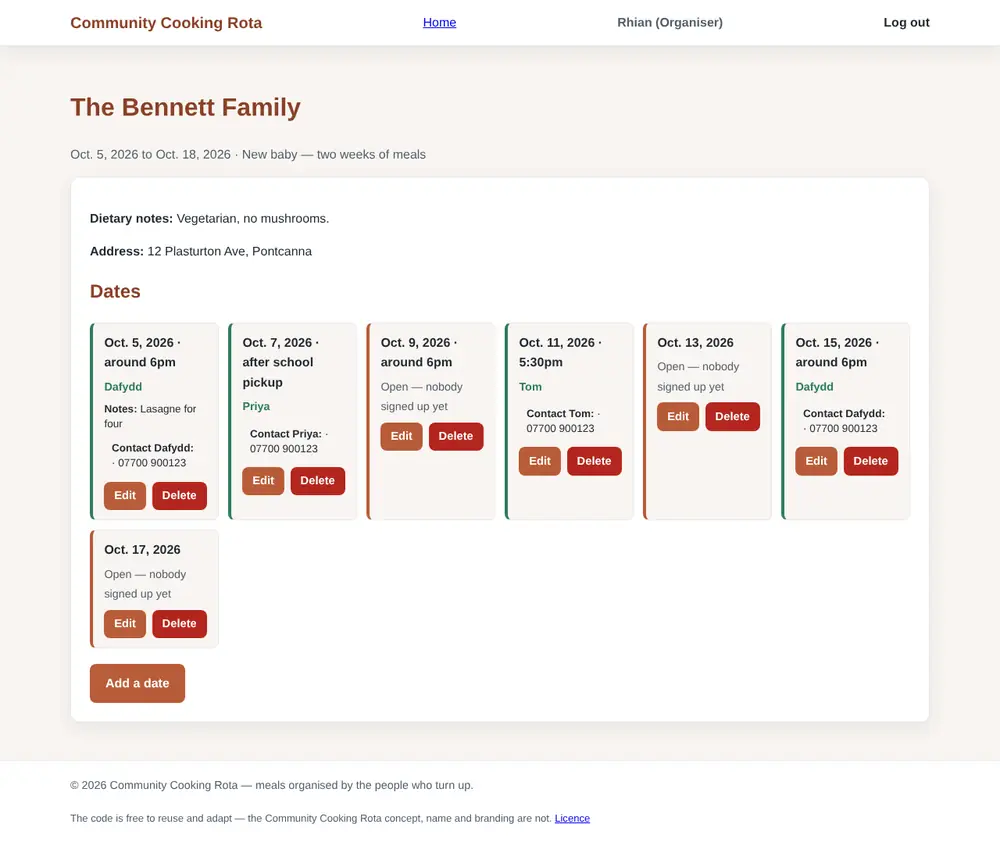This screenshot has height=842, width=1000.
Task: Click the Dafydd name on Oct. 15 card
Action: coord(814,387)
